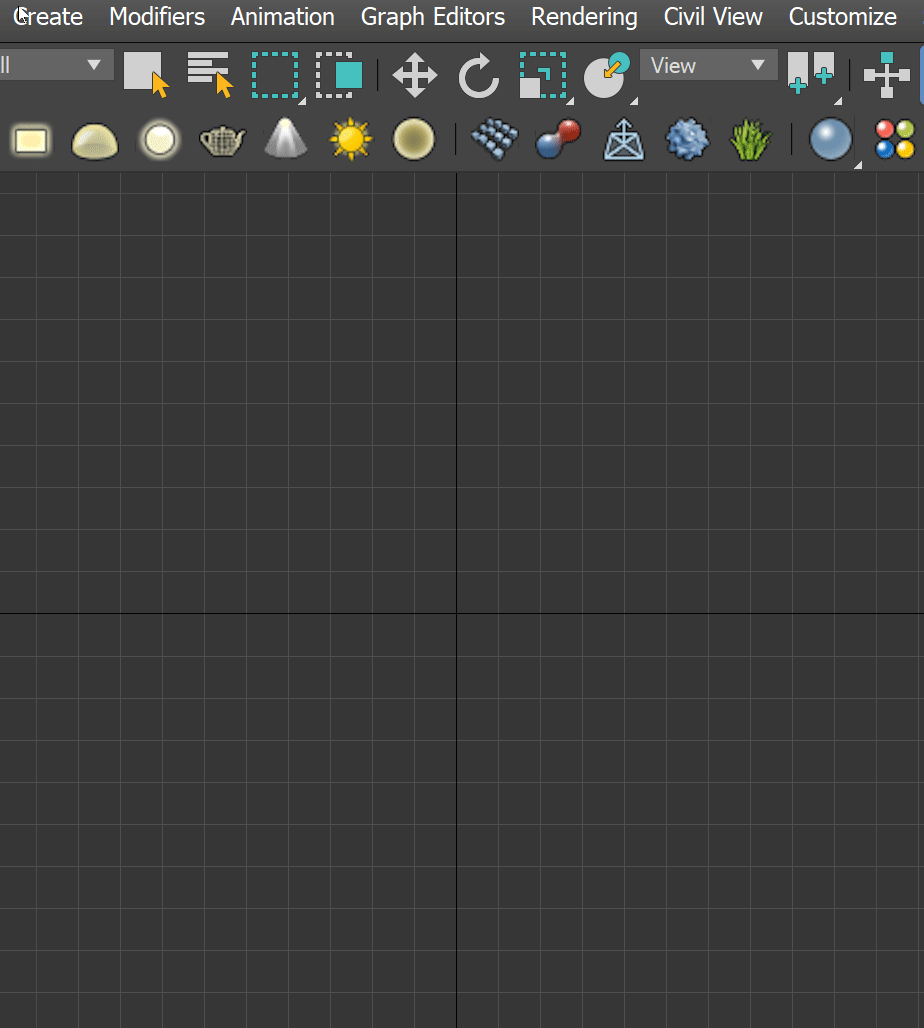Screen dimensions: 924x1028
Task: Open Select by Name list tool
Action: pyautogui.click(x=209, y=75)
